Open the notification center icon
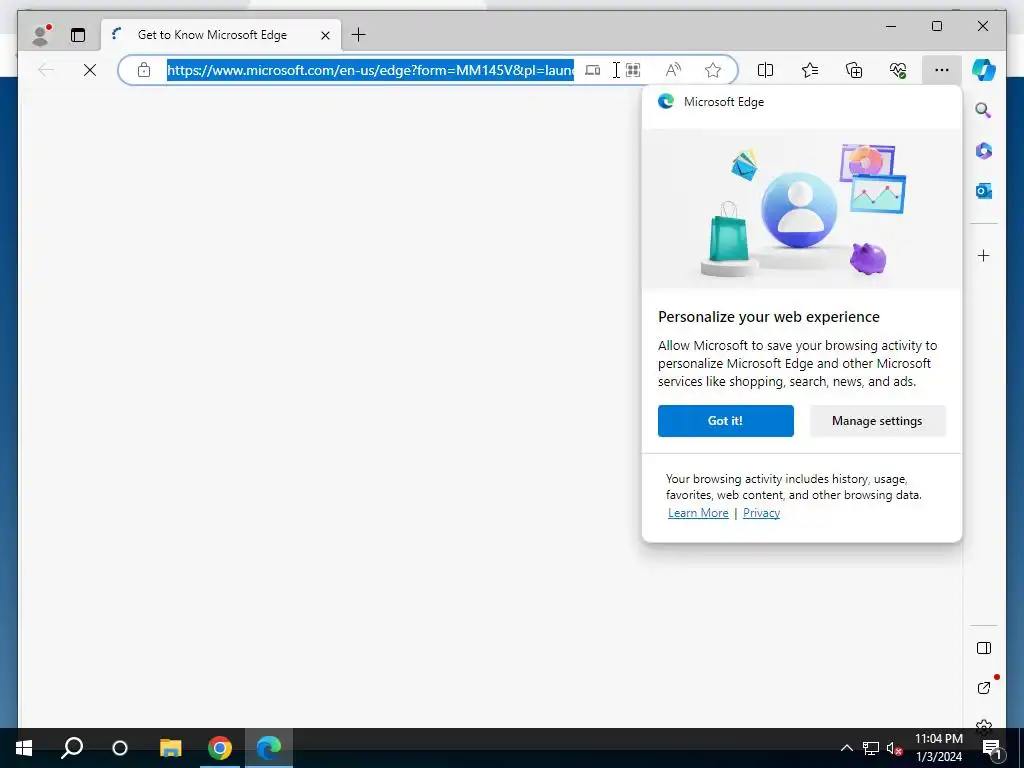The width and height of the screenshot is (1024, 768). [x=992, y=748]
